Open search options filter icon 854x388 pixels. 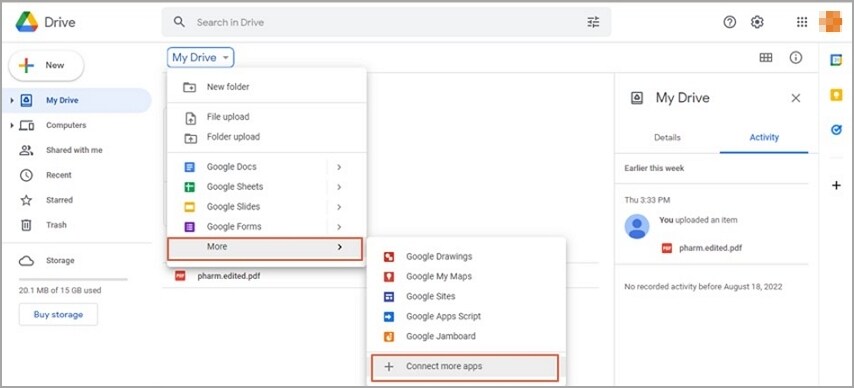click(x=593, y=22)
